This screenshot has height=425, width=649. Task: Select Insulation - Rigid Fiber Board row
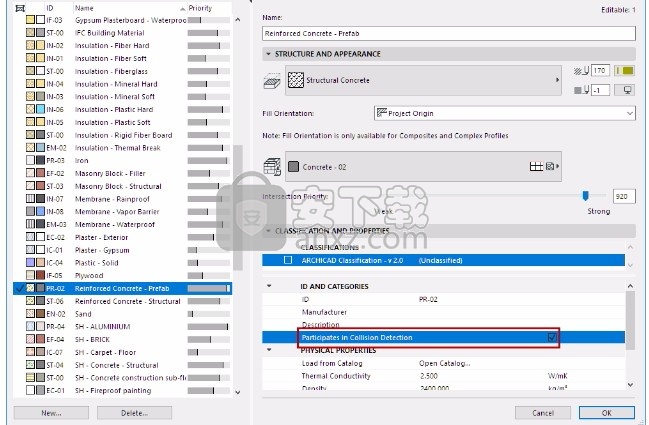click(x=123, y=135)
